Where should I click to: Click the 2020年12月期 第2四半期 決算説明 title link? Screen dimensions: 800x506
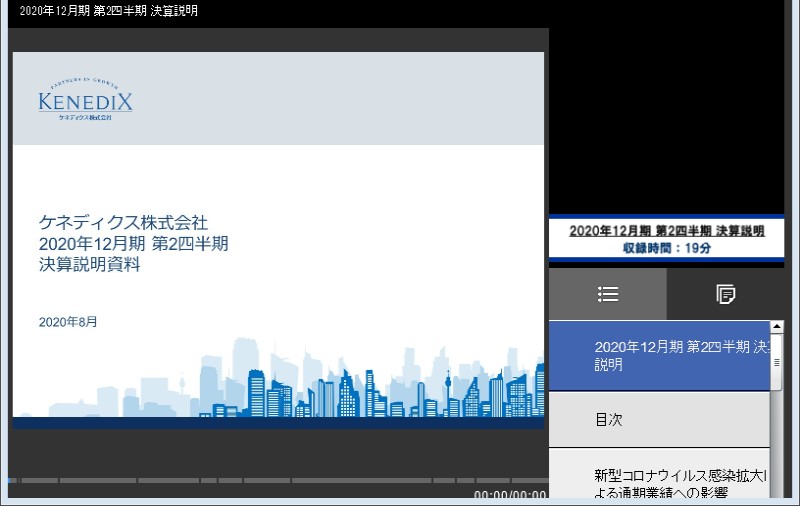click(666, 231)
